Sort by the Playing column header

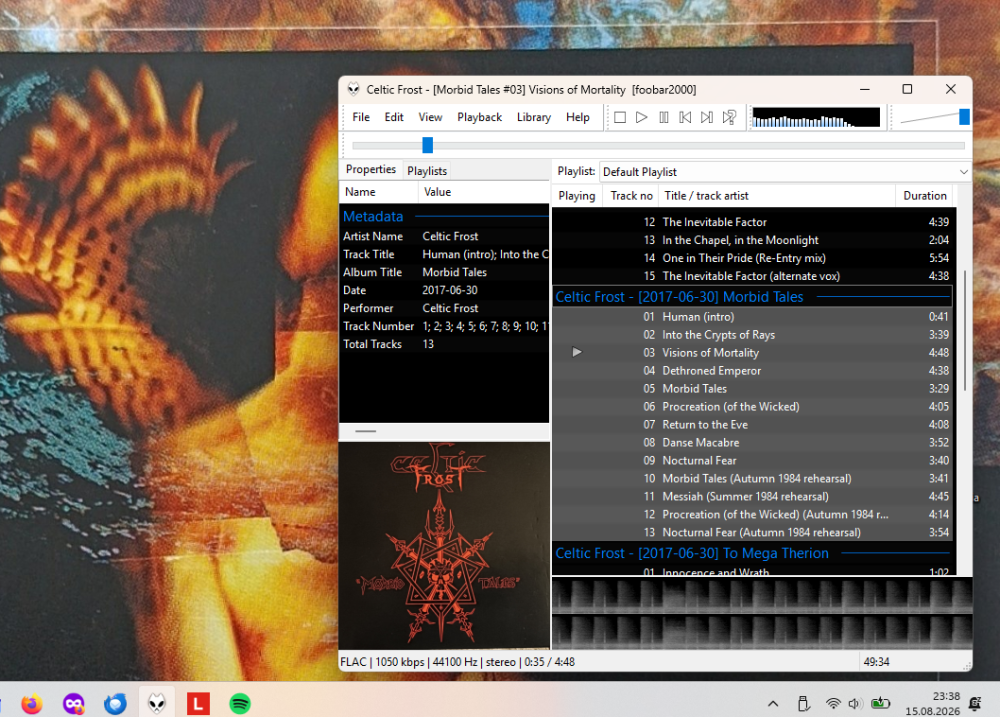pyautogui.click(x=577, y=196)
